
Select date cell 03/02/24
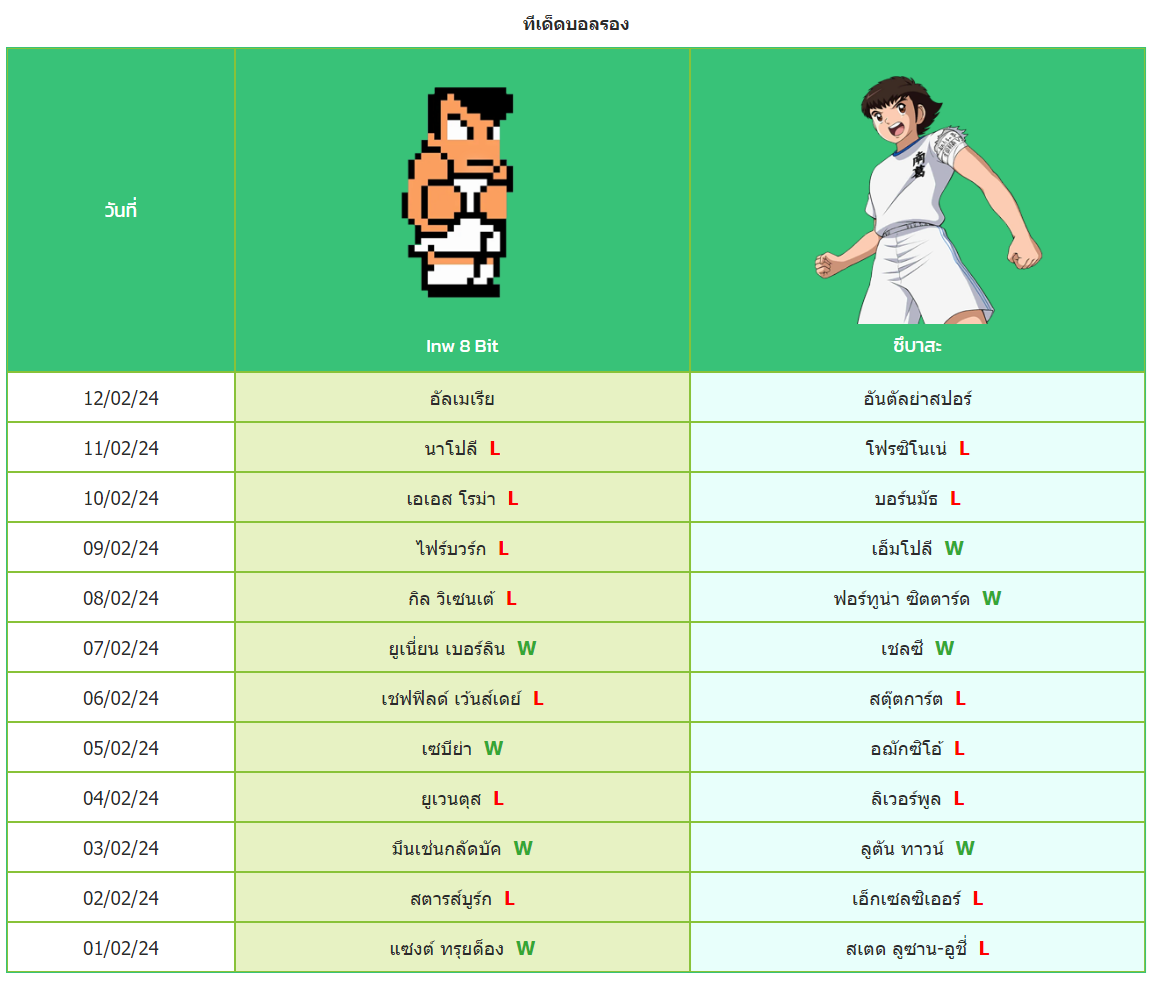(120, 847)
